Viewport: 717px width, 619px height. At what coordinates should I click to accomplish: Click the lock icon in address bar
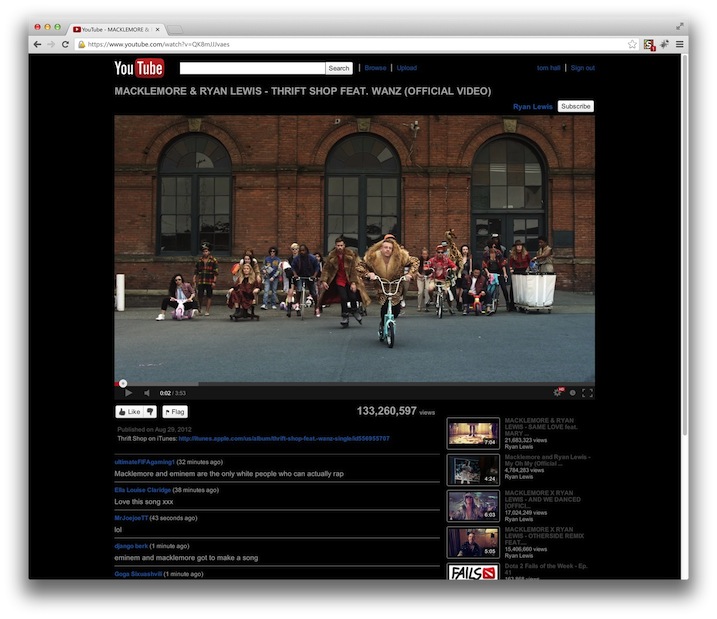click(x=81, y=44)
